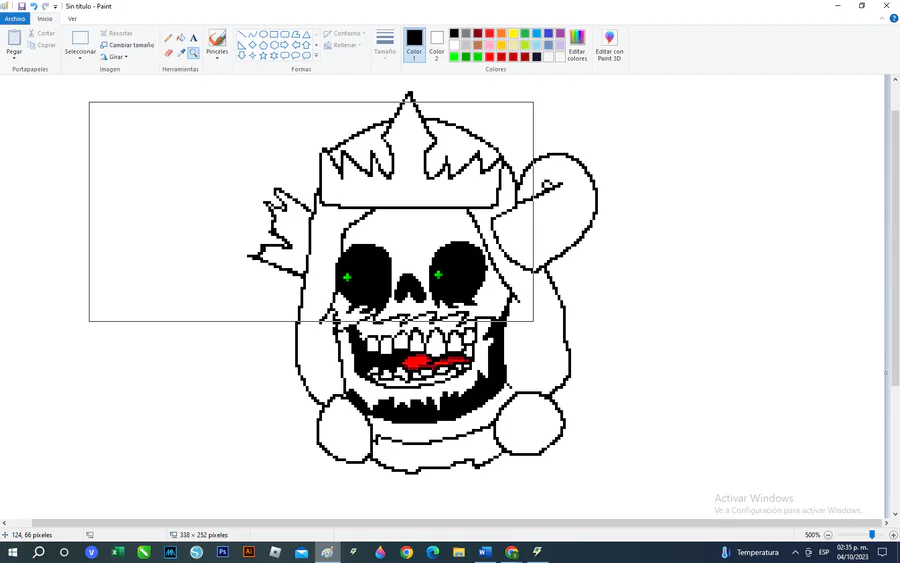Pick the purple color swatch
Image resolution: width=900 pixels, height=563 pixels.
point(560,33)
